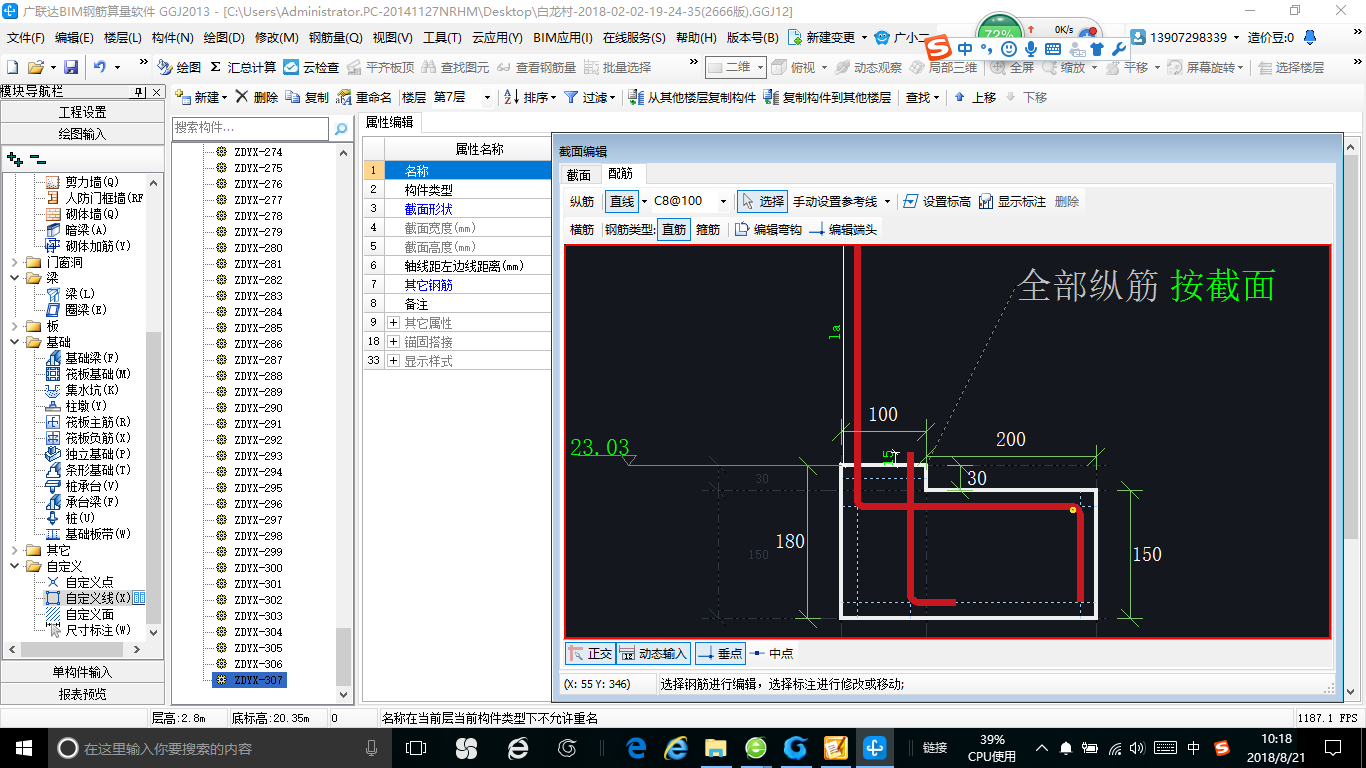Expand 显示样式 property row
Viewport: 1366px width, 768px height.
pyautogui.click(x=393, y=361)
